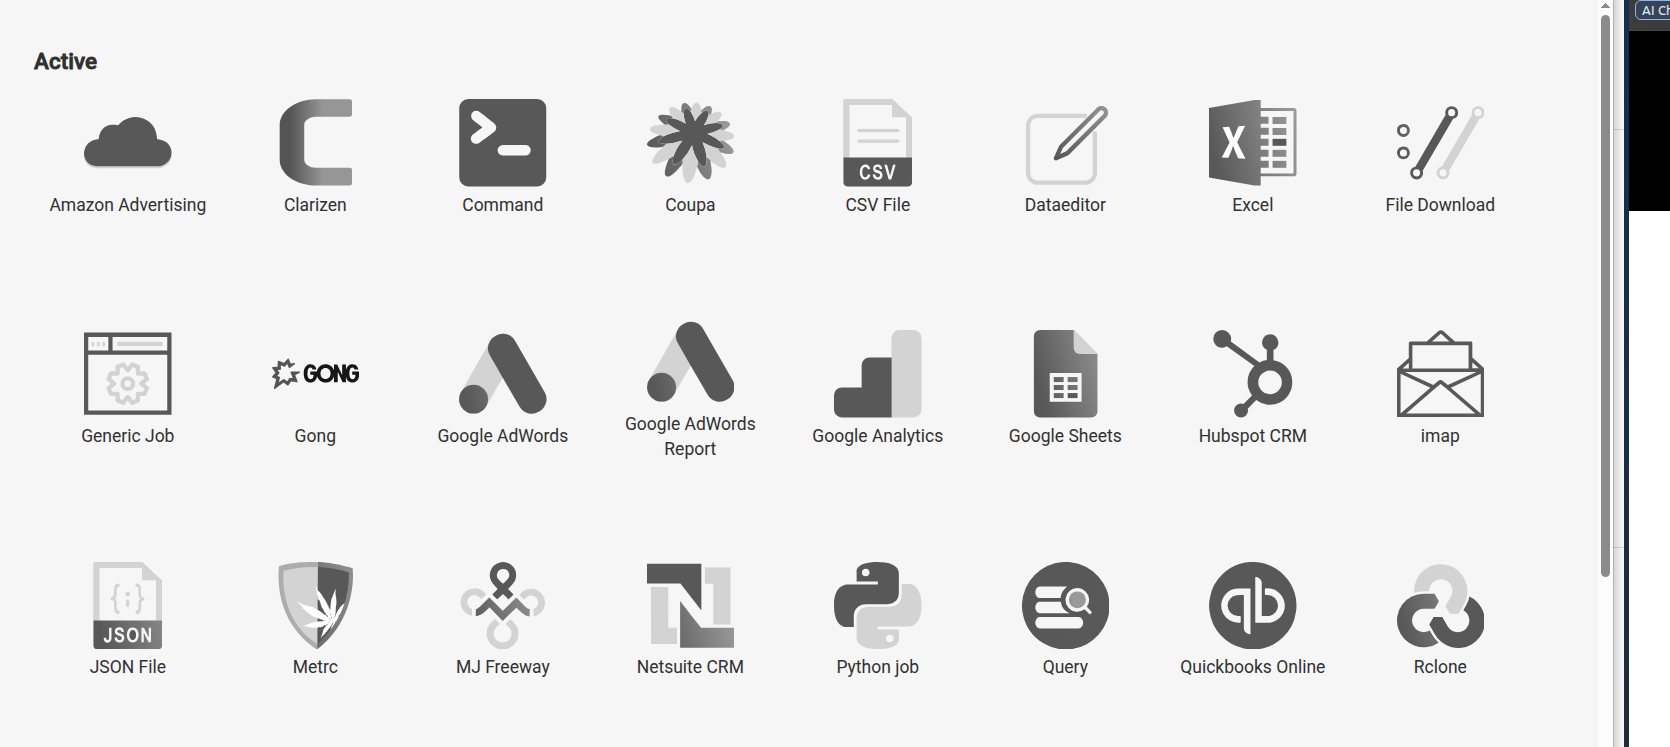Click the "Active" section heading
The height and width of the screenshot is (747, 1670).
[66, 61]
